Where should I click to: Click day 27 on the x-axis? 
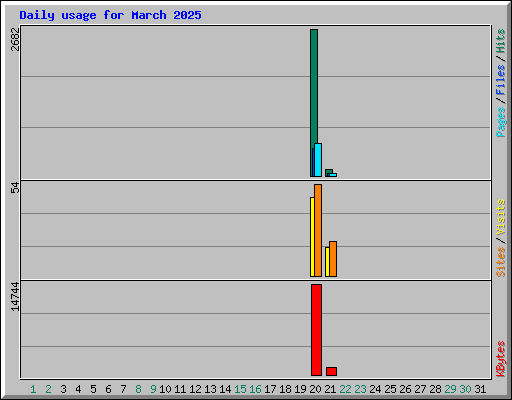coord(420,389)
